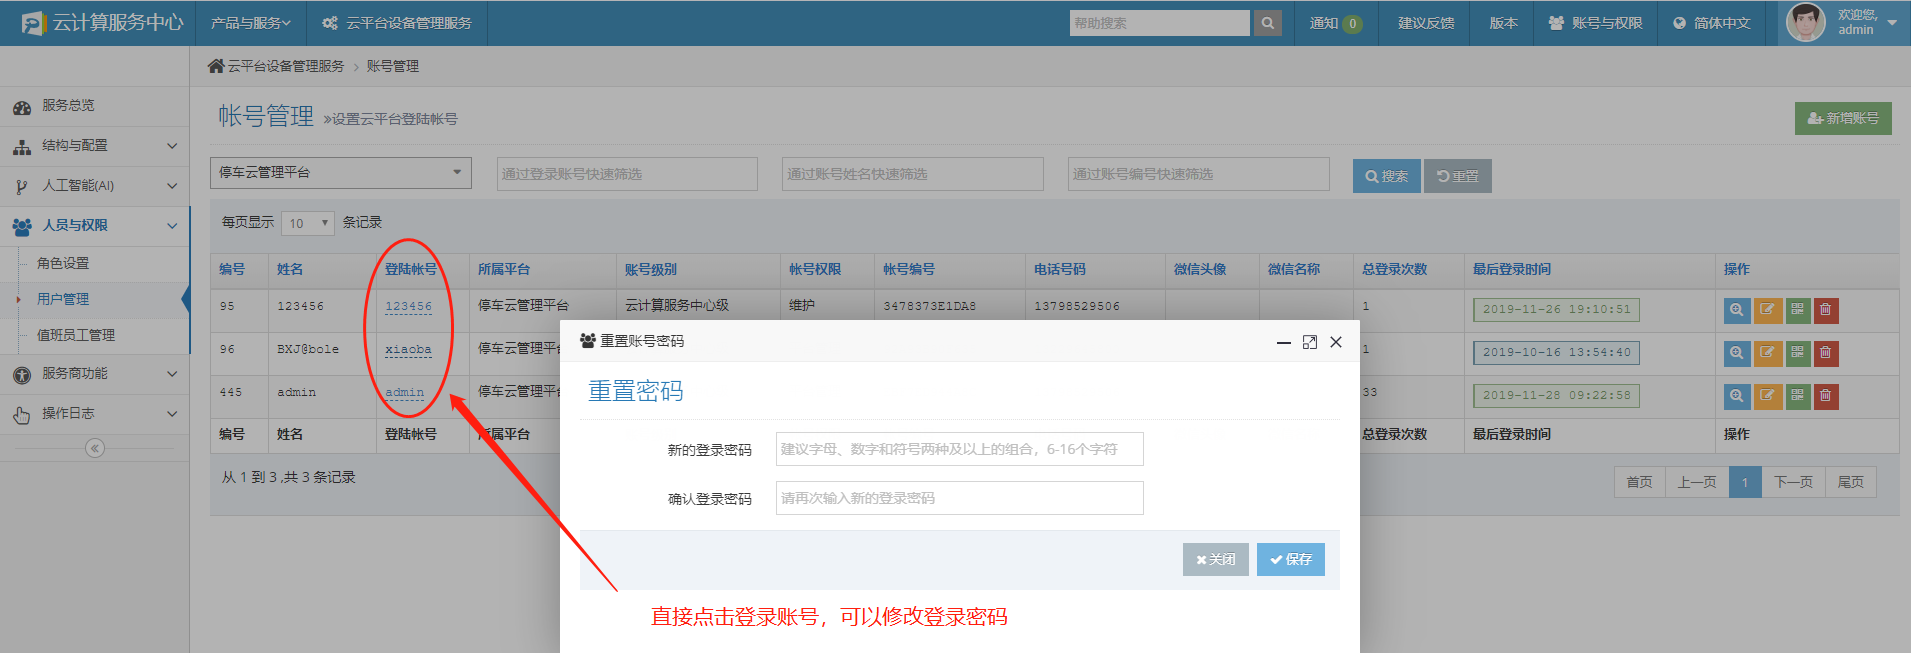Collapse the sidebar with the circular arrow
Viewport: 1911px width, 653px height.
click(x=95, y=448)
